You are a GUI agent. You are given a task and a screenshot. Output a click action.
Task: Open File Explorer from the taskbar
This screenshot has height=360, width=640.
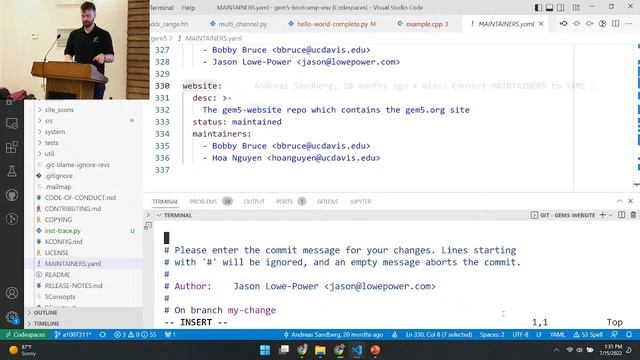click(x=320, y=350)
